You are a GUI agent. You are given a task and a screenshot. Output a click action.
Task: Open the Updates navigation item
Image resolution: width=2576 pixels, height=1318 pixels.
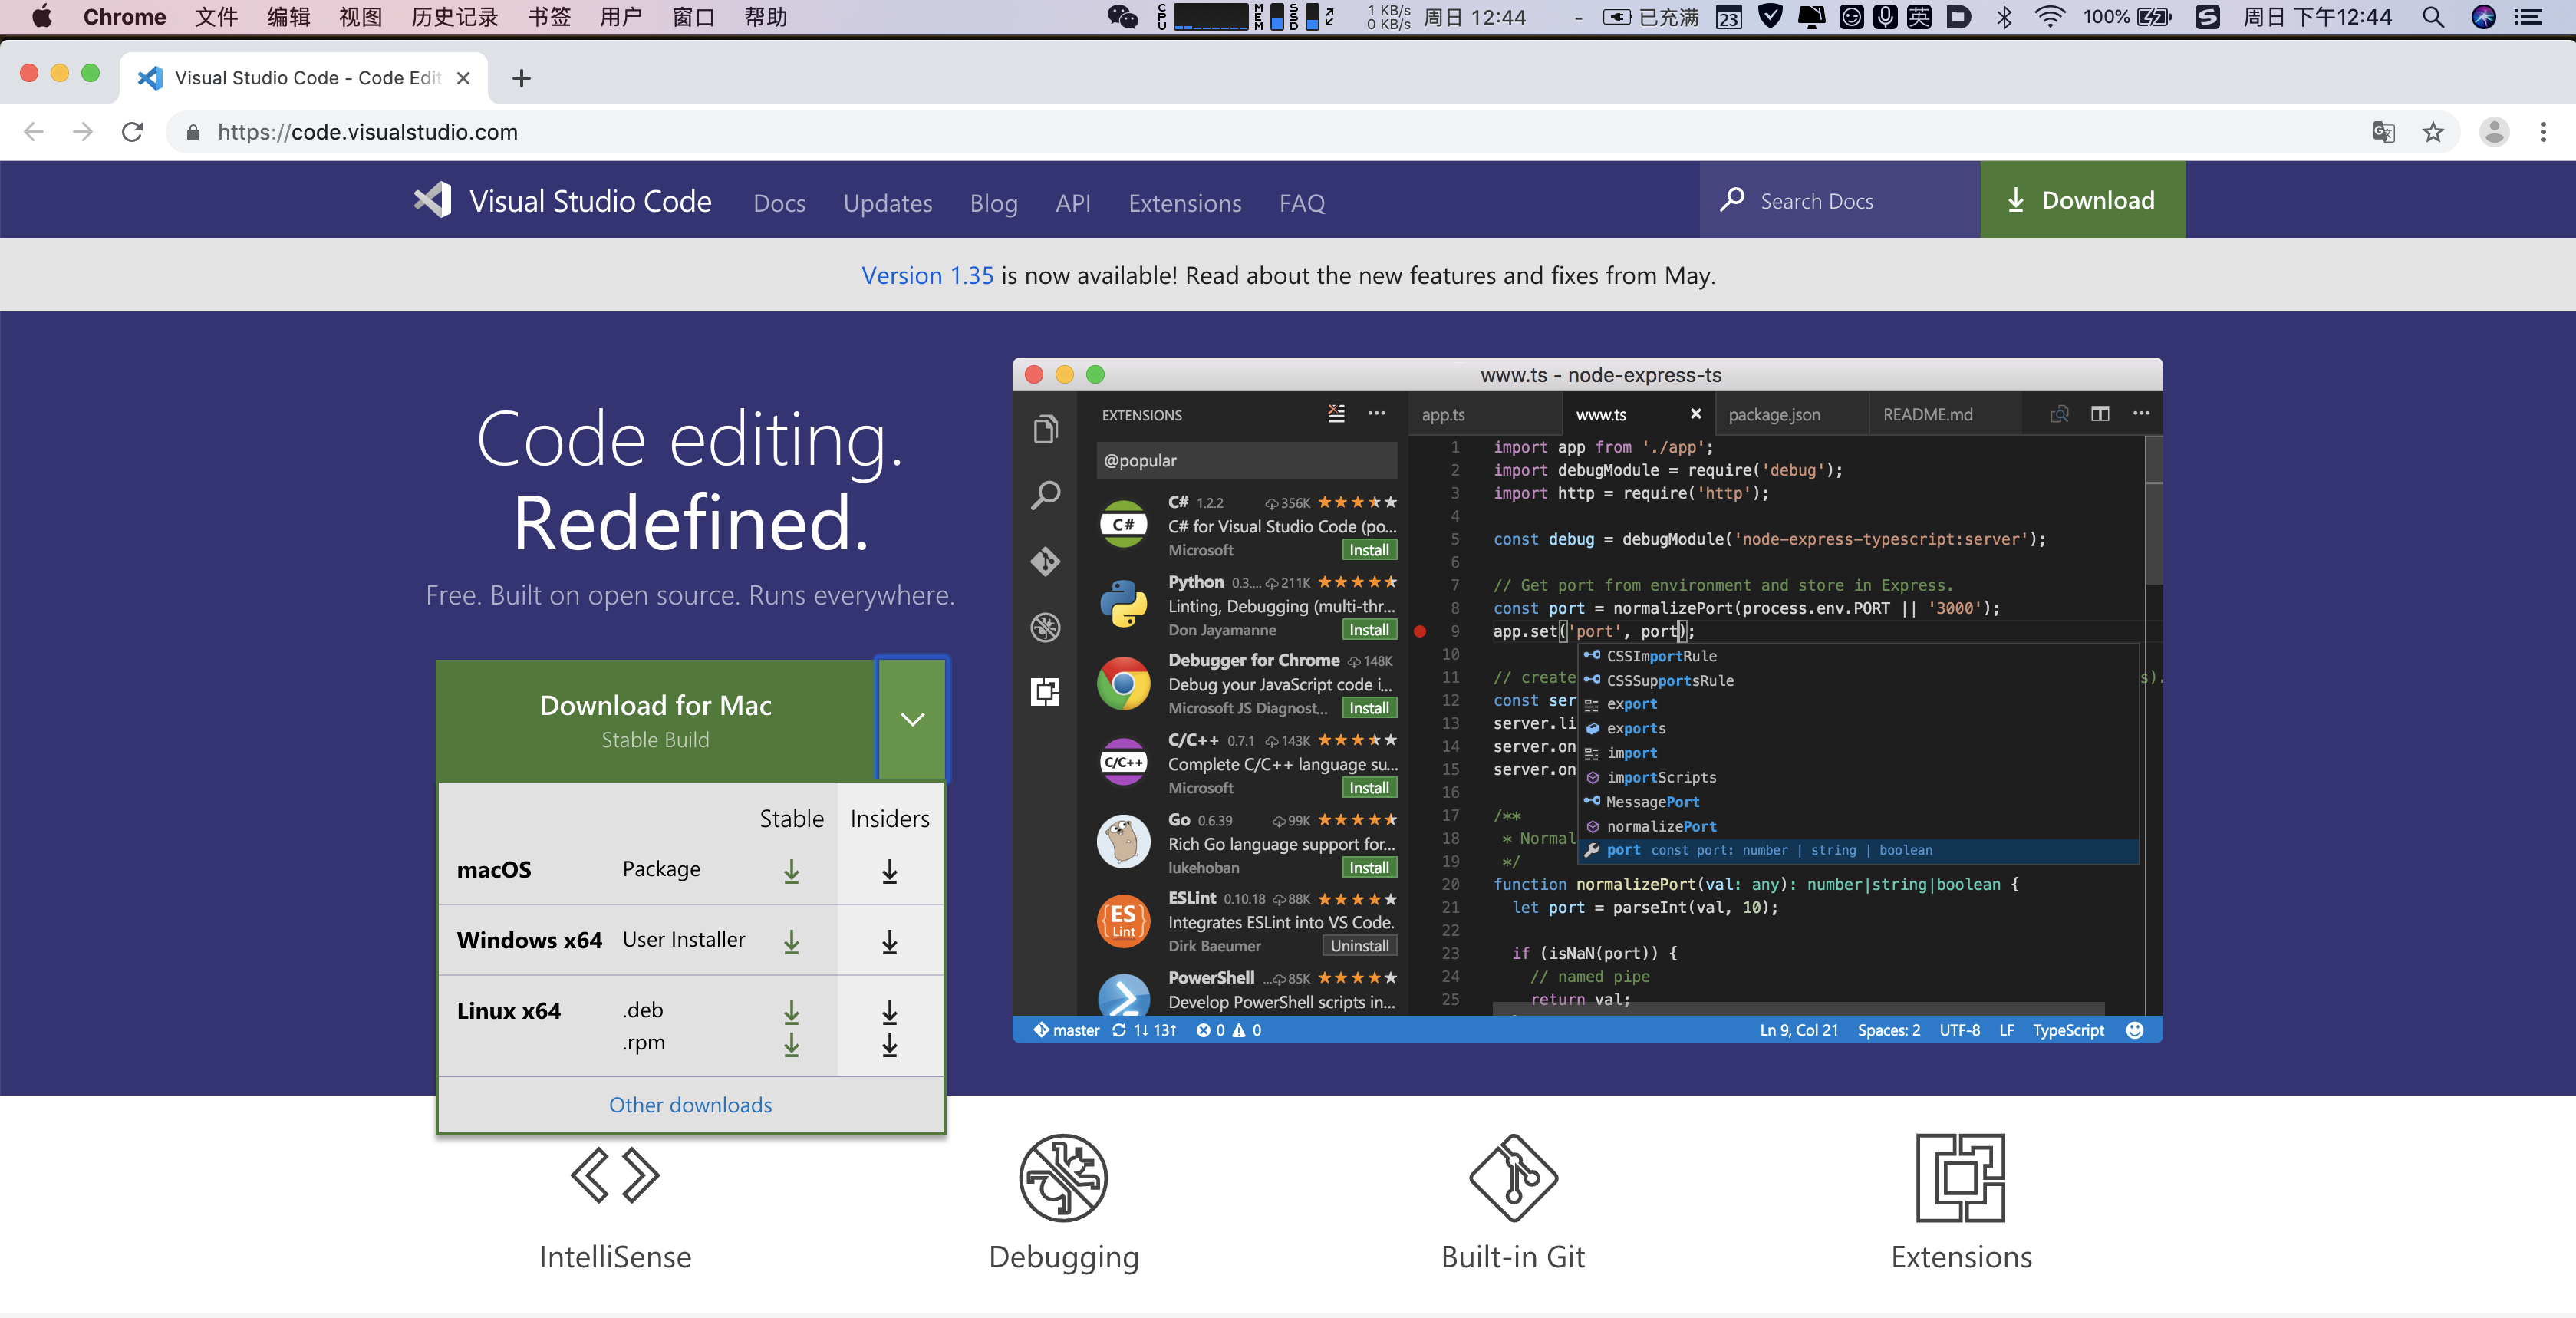pyautogui.click(x=887, y=203)
